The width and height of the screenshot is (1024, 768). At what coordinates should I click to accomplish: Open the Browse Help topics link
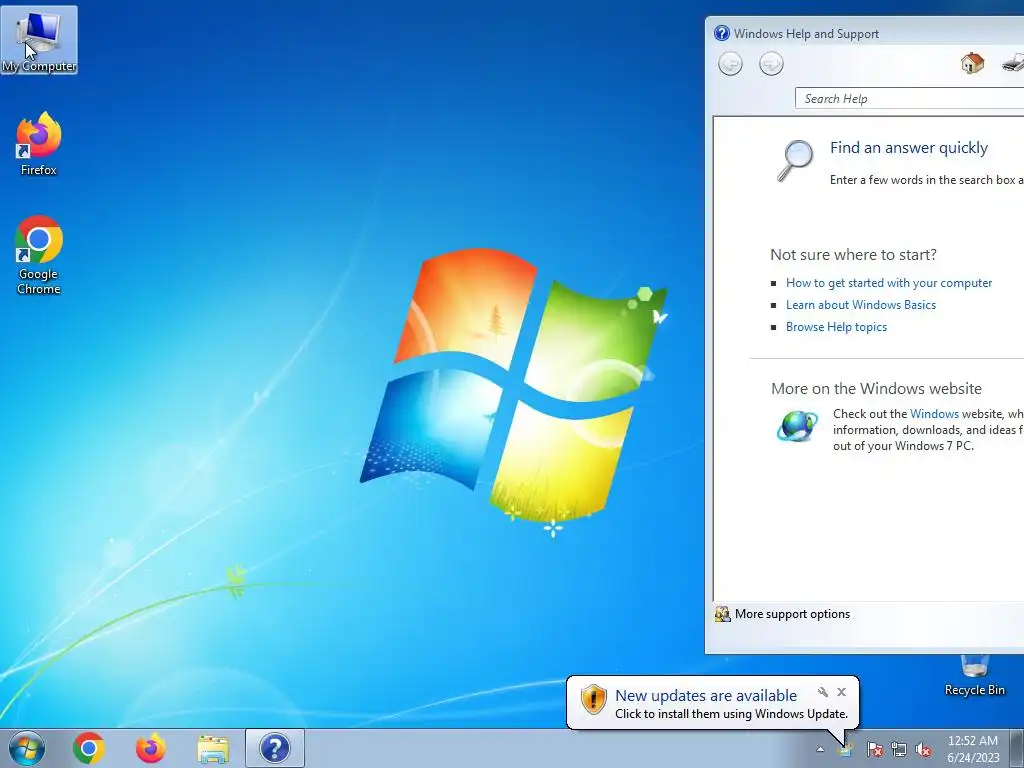pos(837,327)
